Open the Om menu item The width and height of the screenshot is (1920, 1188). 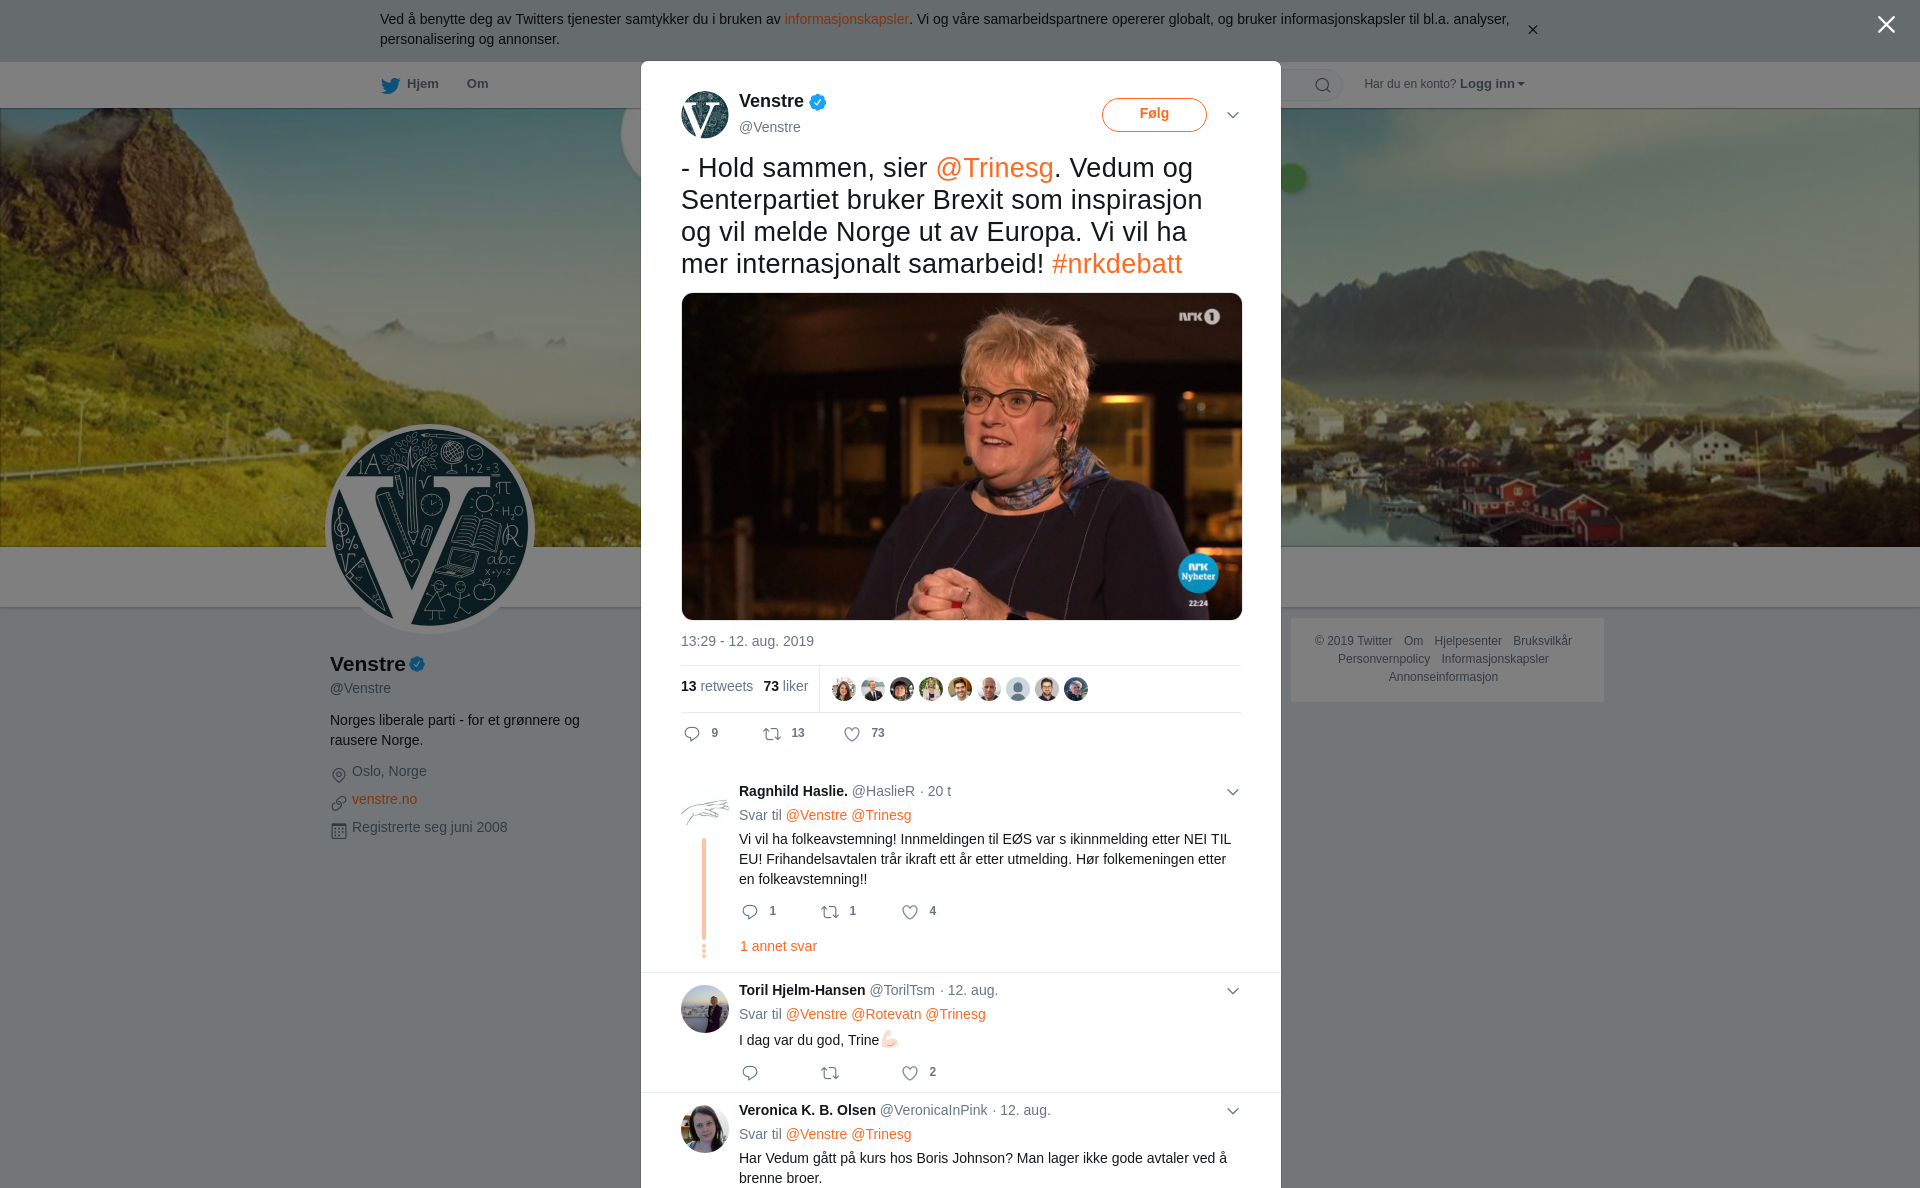click(x=477, y=84)
